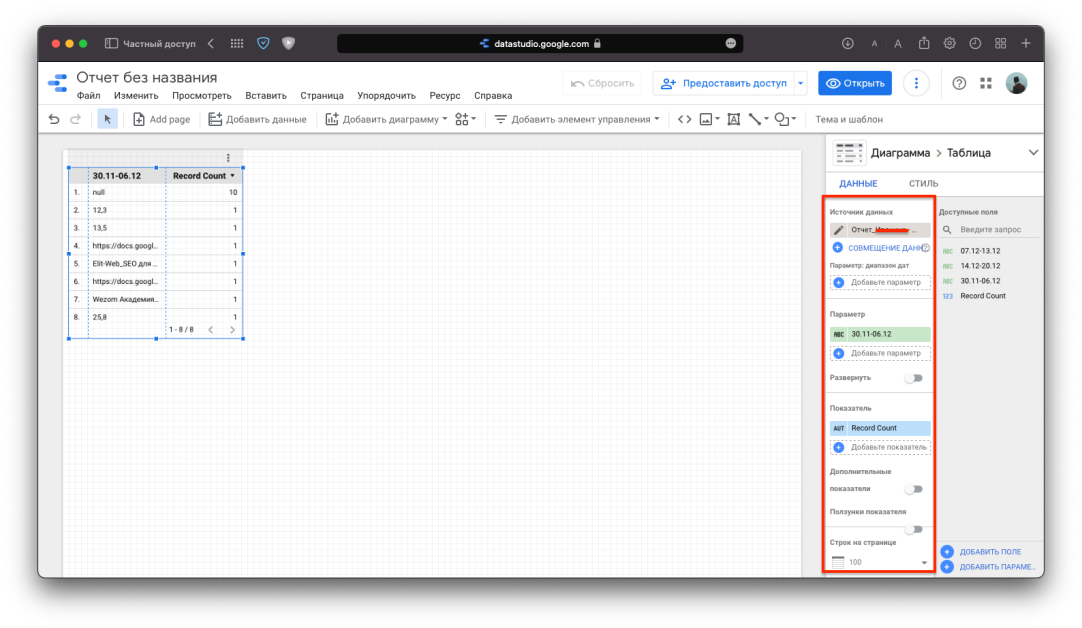Click the Введите запрос search field
Image resolution: width=1082 pixels, height=628 pixels.
point(990,230)
